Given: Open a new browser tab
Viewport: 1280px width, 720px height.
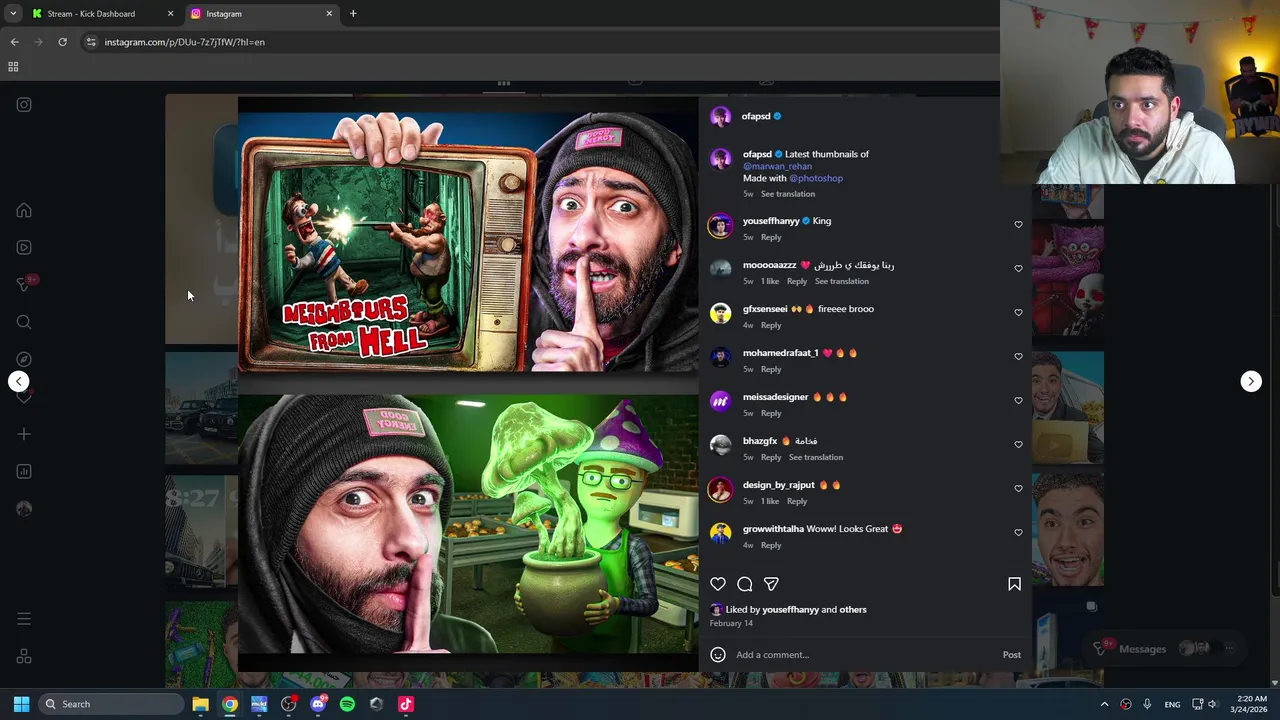Looking at the screenshot, I should (353, 14).
